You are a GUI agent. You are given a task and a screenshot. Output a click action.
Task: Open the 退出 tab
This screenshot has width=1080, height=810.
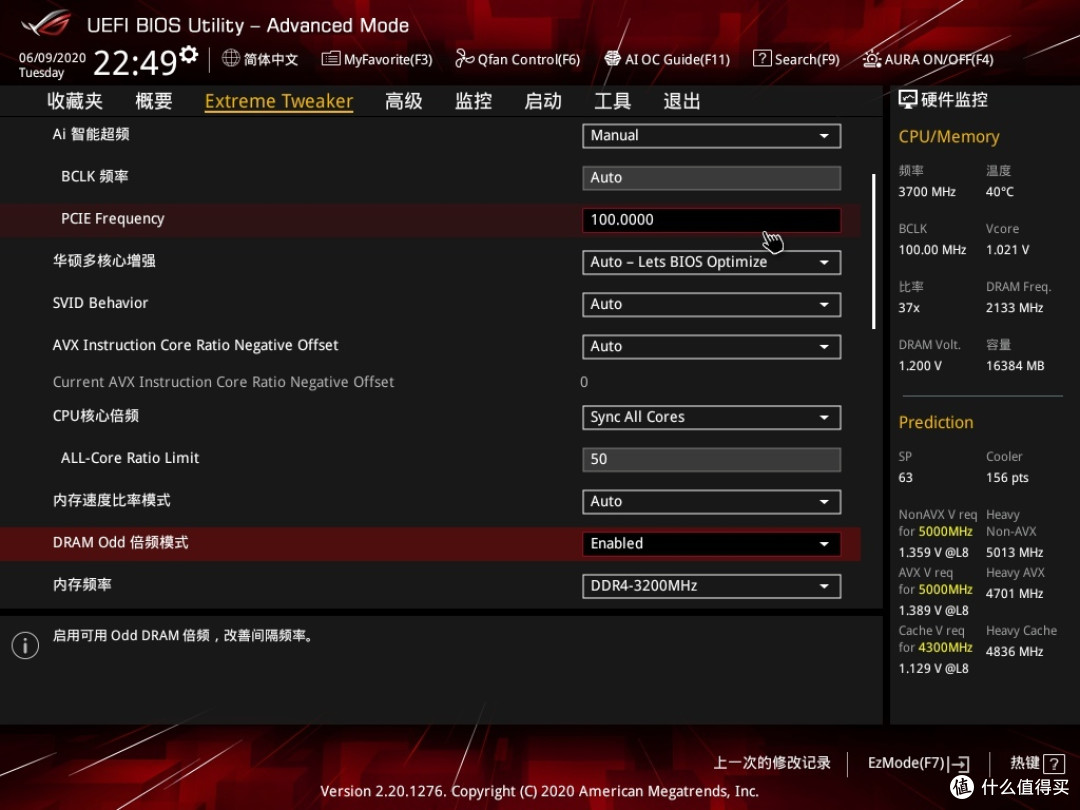click(682, 101)
